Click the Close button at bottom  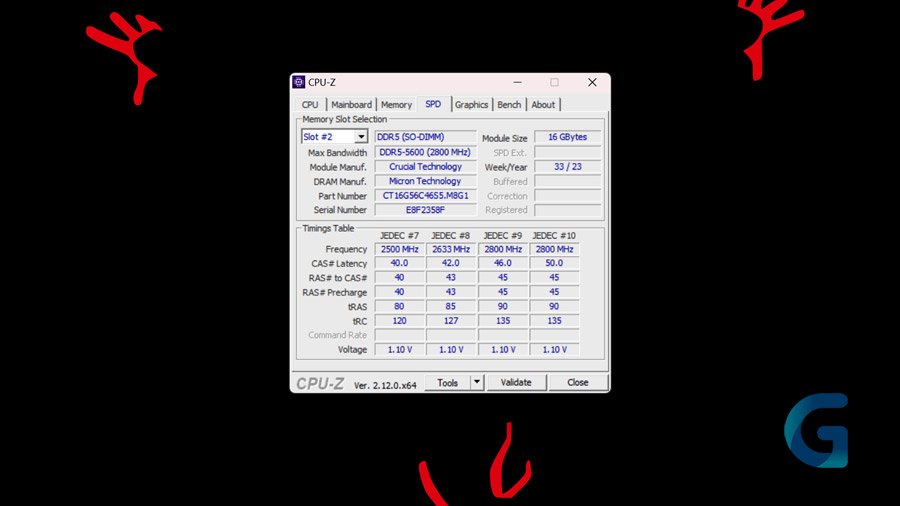point(577,383)
